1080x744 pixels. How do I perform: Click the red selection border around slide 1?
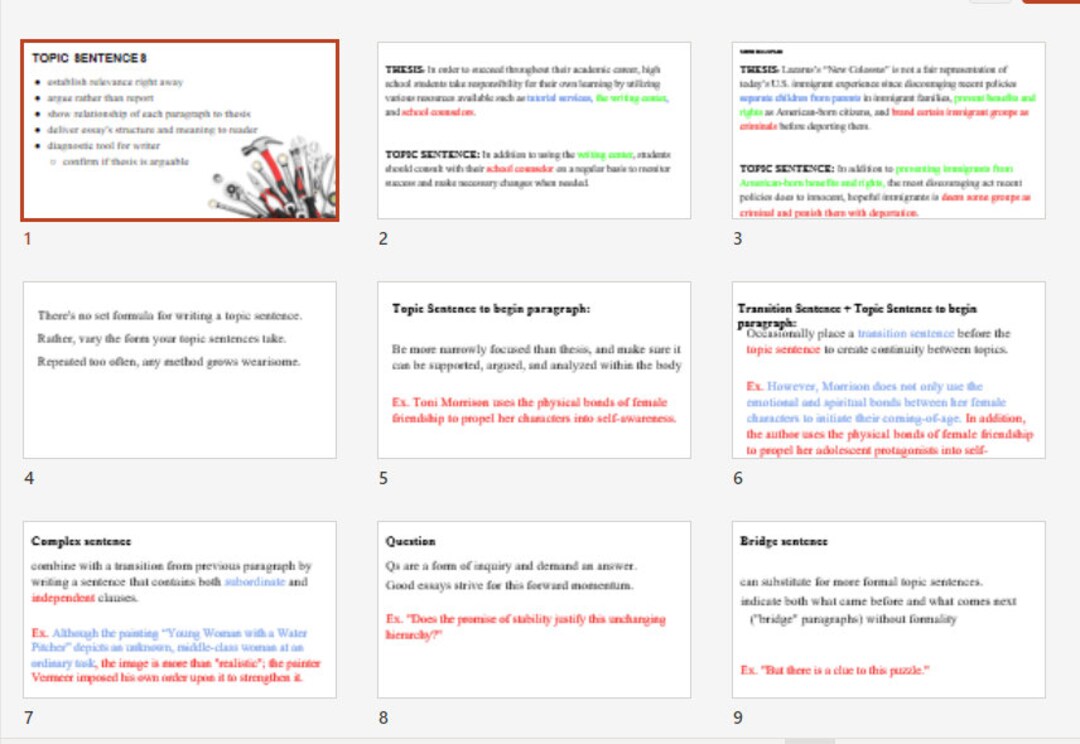coord(180,41)
